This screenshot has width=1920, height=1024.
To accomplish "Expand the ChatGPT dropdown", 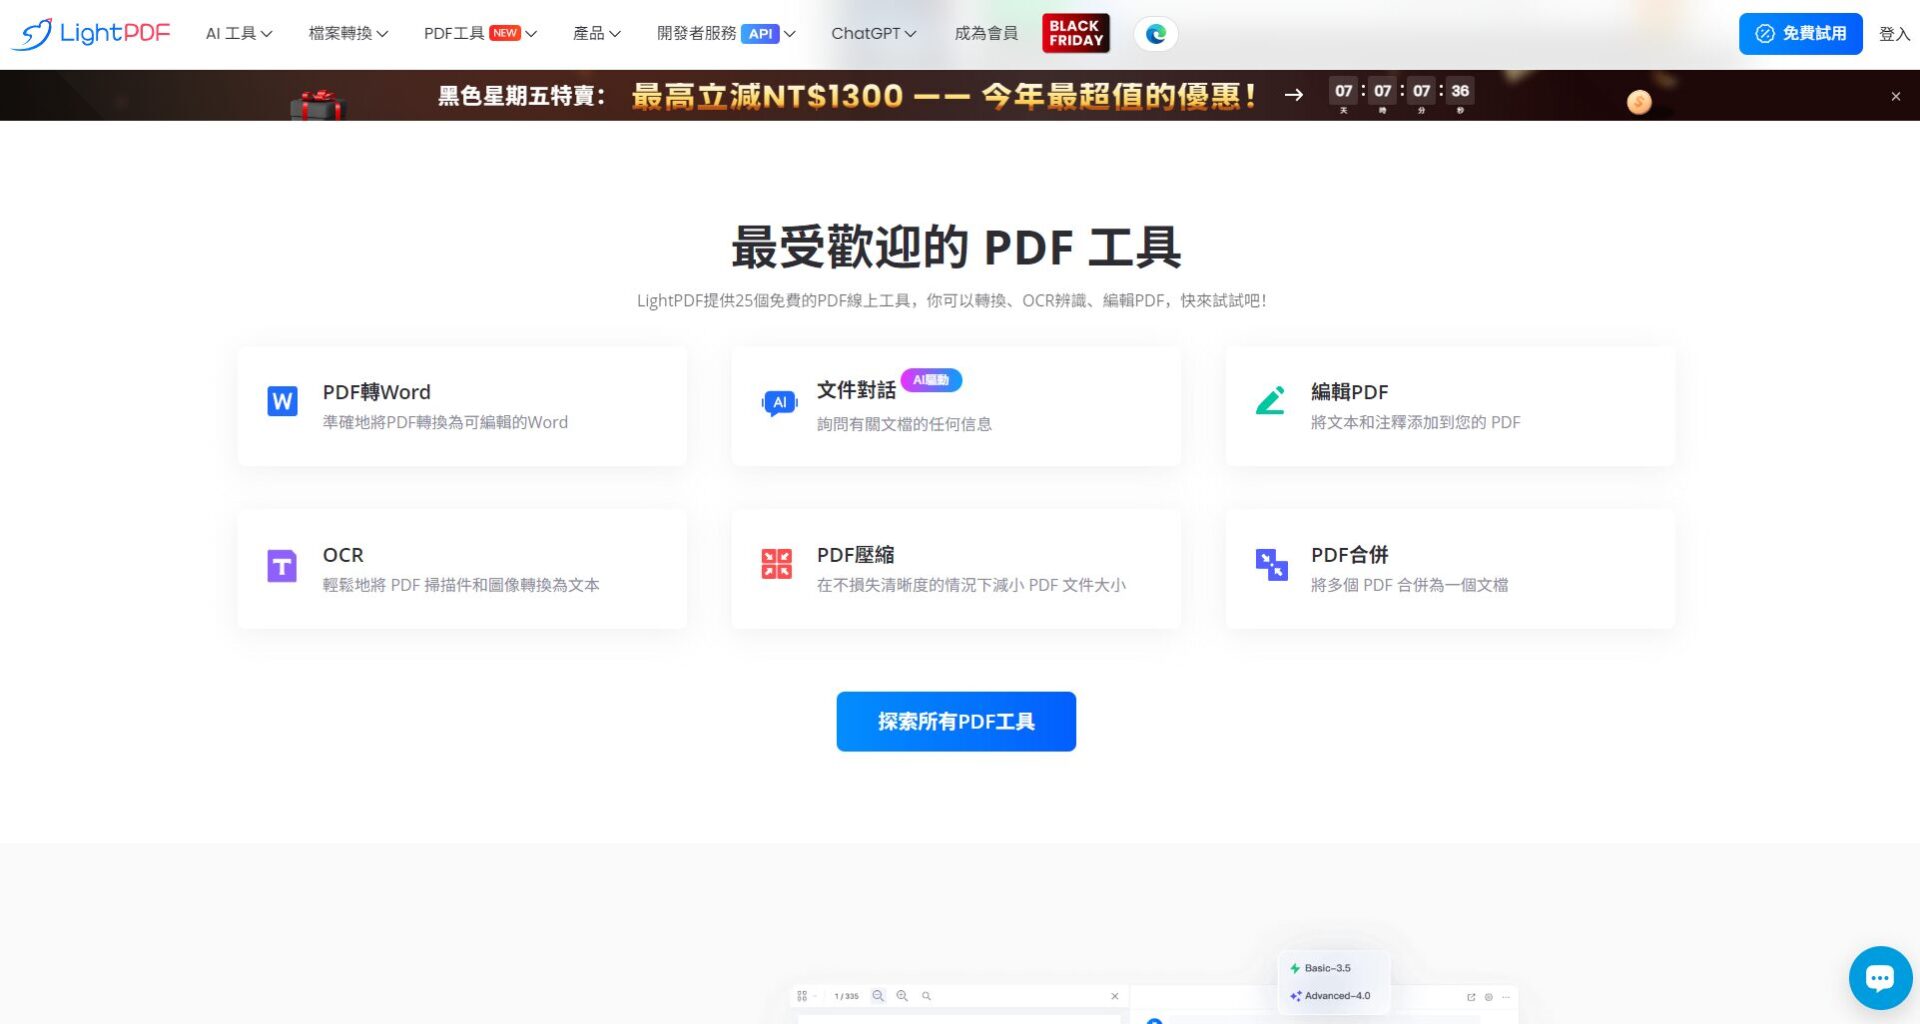I will [872, 33].
